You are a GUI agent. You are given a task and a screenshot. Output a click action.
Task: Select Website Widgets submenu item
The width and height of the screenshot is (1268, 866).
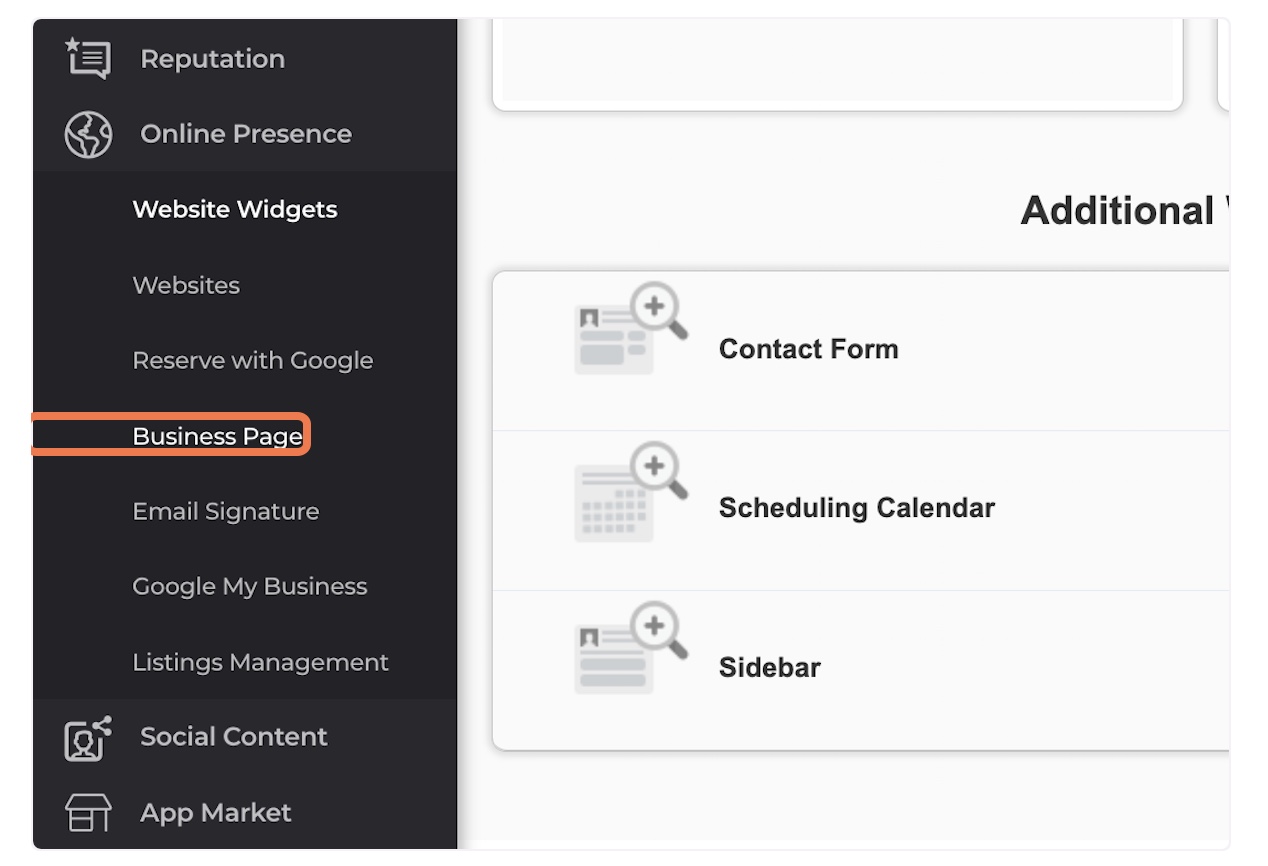point(235,210)
